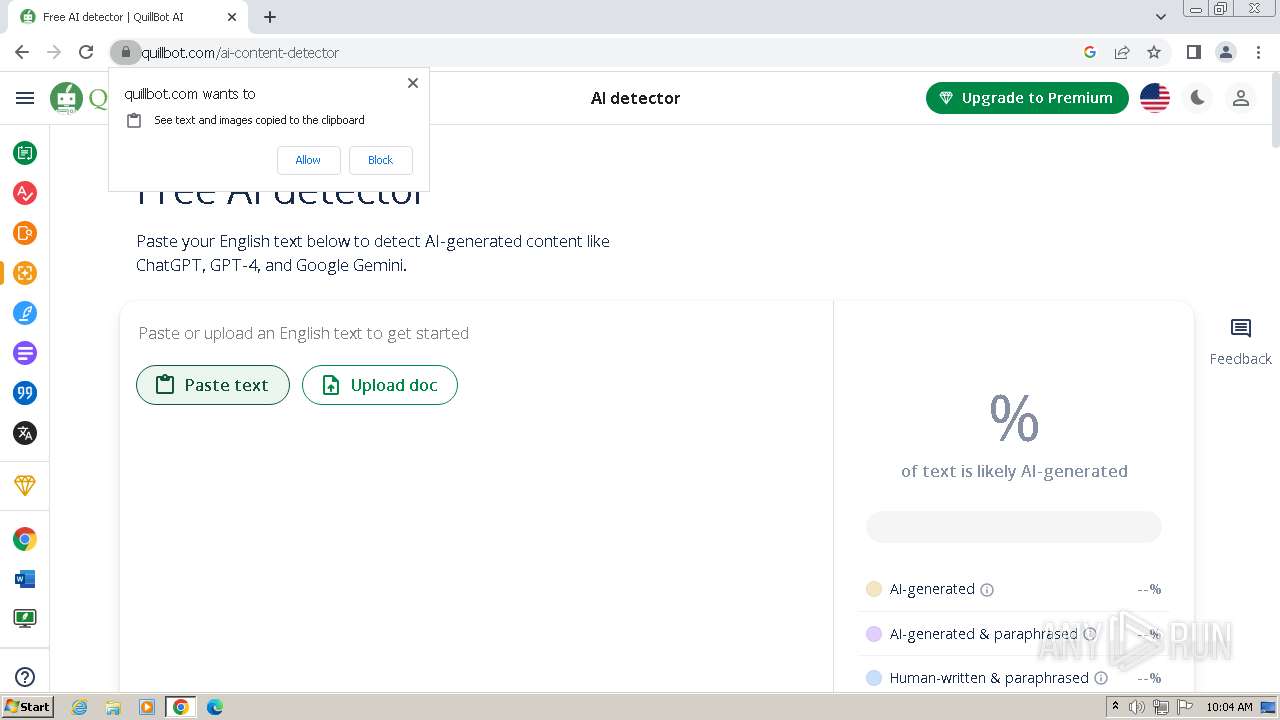Open Chrome three-dot menu
This screenshot has height=720, width=1280.
click(1259, 52)
